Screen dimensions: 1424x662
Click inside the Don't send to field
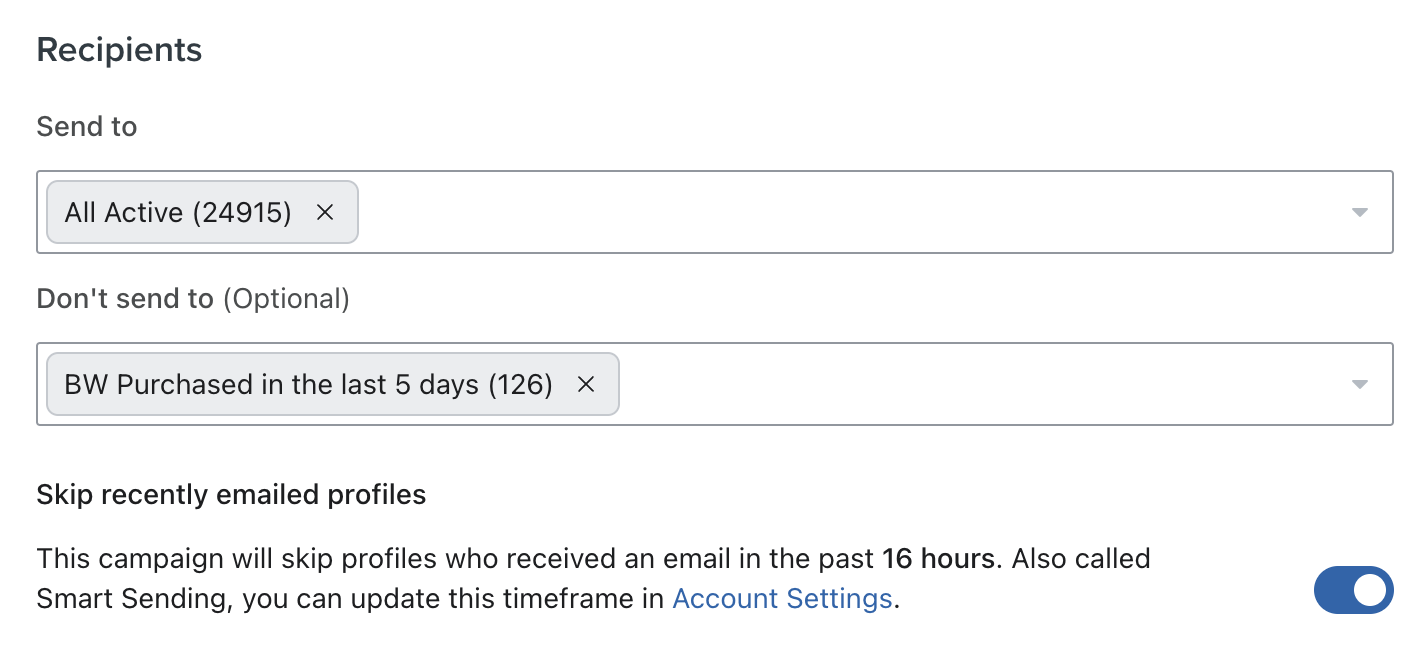click(715, 384)
